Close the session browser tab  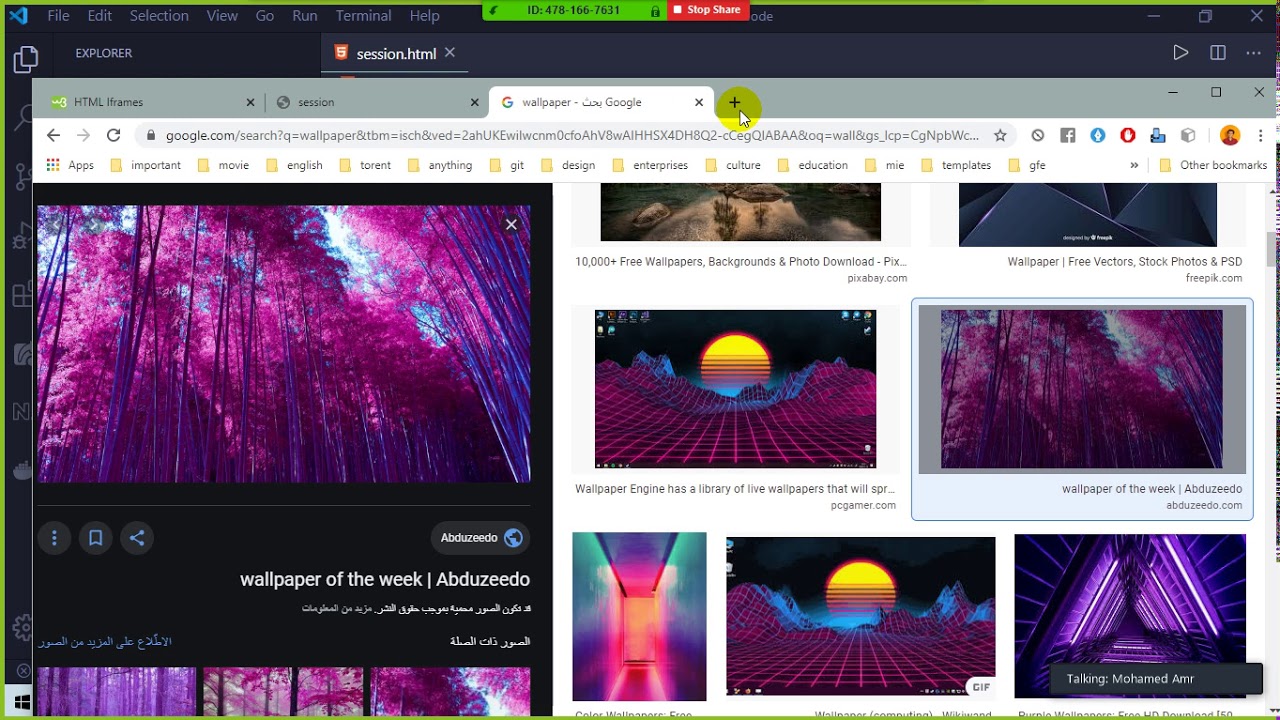click(x=474, y=102)
